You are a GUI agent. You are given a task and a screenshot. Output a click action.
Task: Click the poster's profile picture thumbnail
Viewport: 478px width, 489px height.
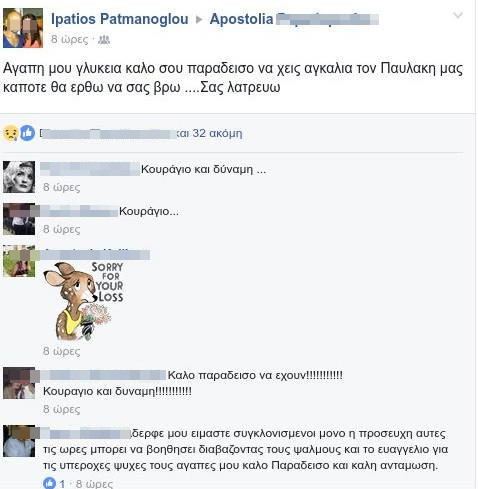23,28
